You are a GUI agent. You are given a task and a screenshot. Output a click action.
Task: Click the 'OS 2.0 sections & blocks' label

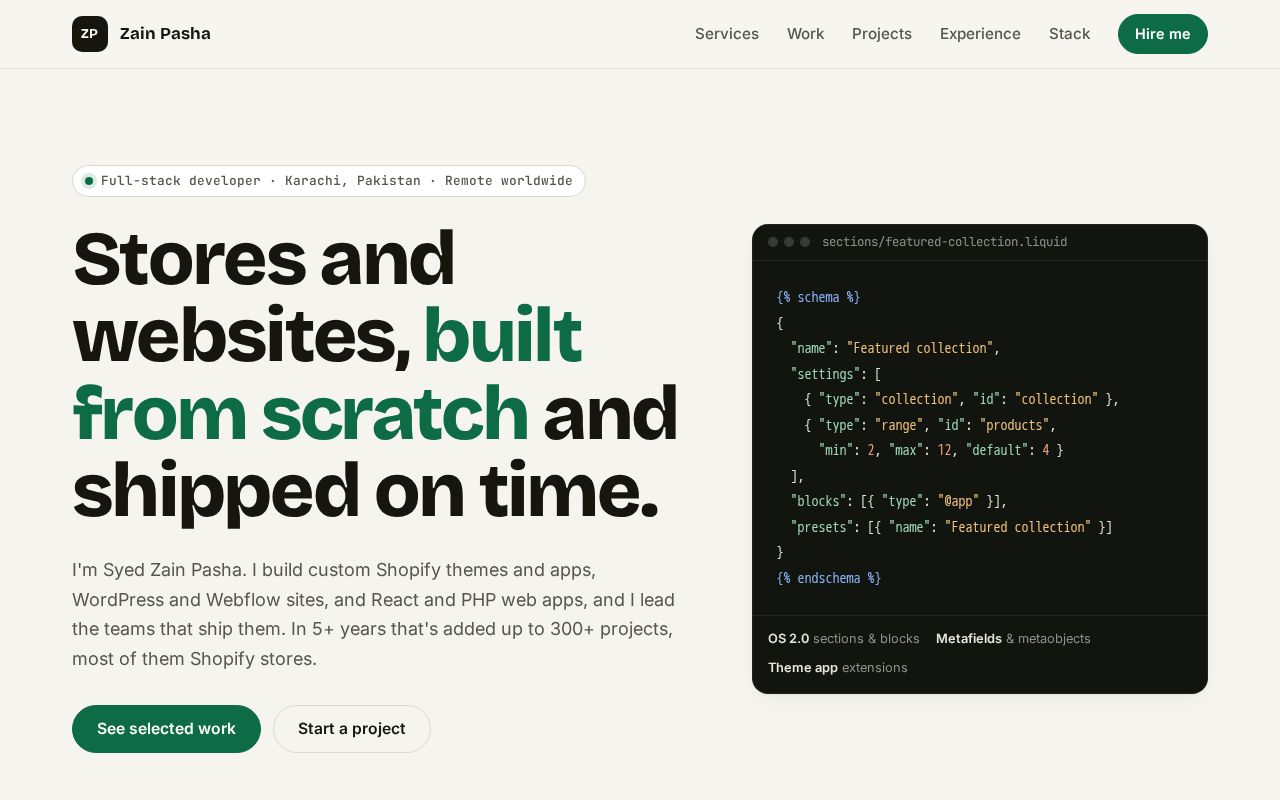tap(844, 639)
